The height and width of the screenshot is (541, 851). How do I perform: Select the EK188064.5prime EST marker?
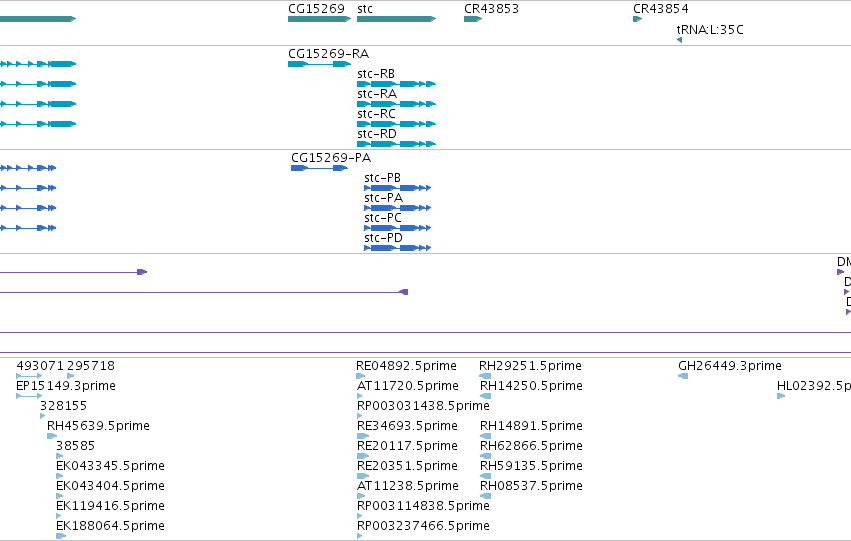(61, 537)
